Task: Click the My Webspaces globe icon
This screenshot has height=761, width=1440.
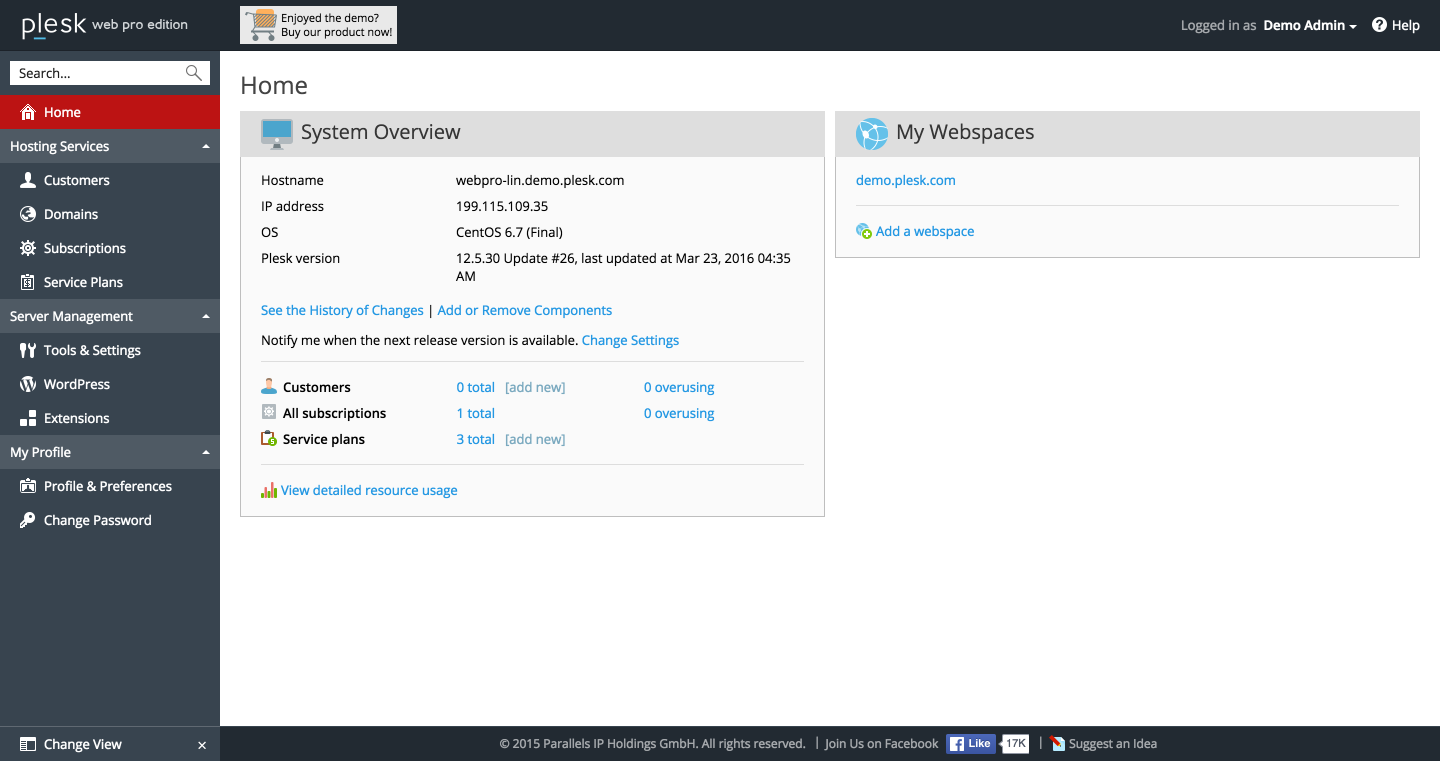Action: coord(872,134)
